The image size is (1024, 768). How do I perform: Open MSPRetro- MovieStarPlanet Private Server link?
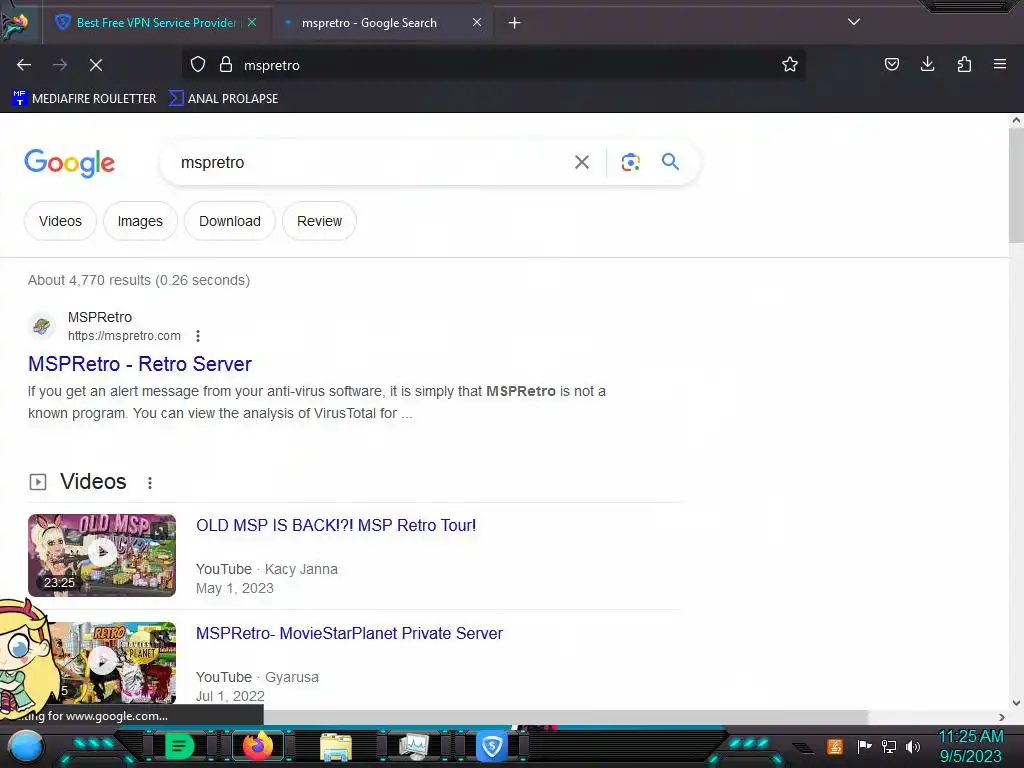coord(349,633)
